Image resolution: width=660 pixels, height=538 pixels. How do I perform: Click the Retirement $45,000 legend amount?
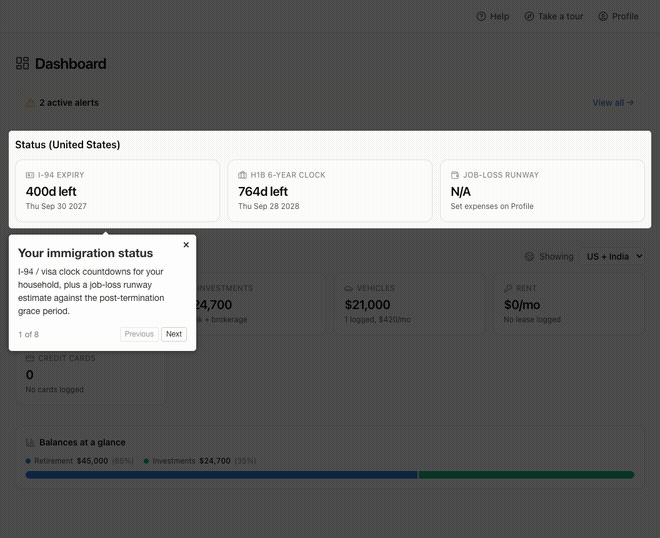coord(92,461)
